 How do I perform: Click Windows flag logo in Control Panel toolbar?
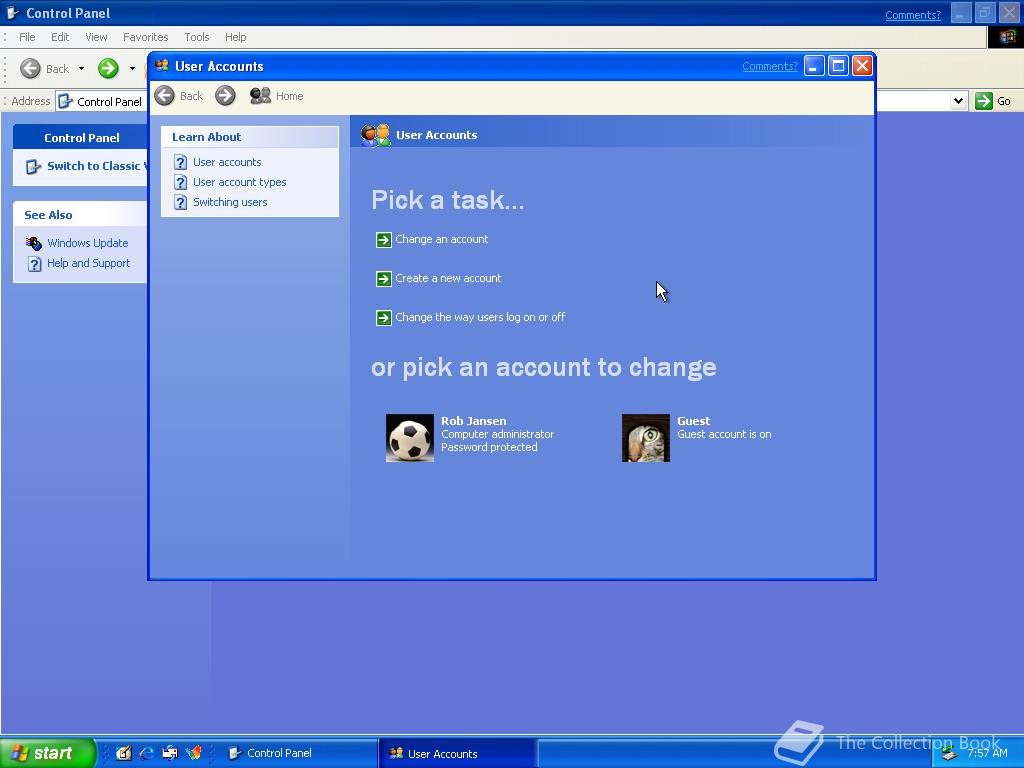1006,37
